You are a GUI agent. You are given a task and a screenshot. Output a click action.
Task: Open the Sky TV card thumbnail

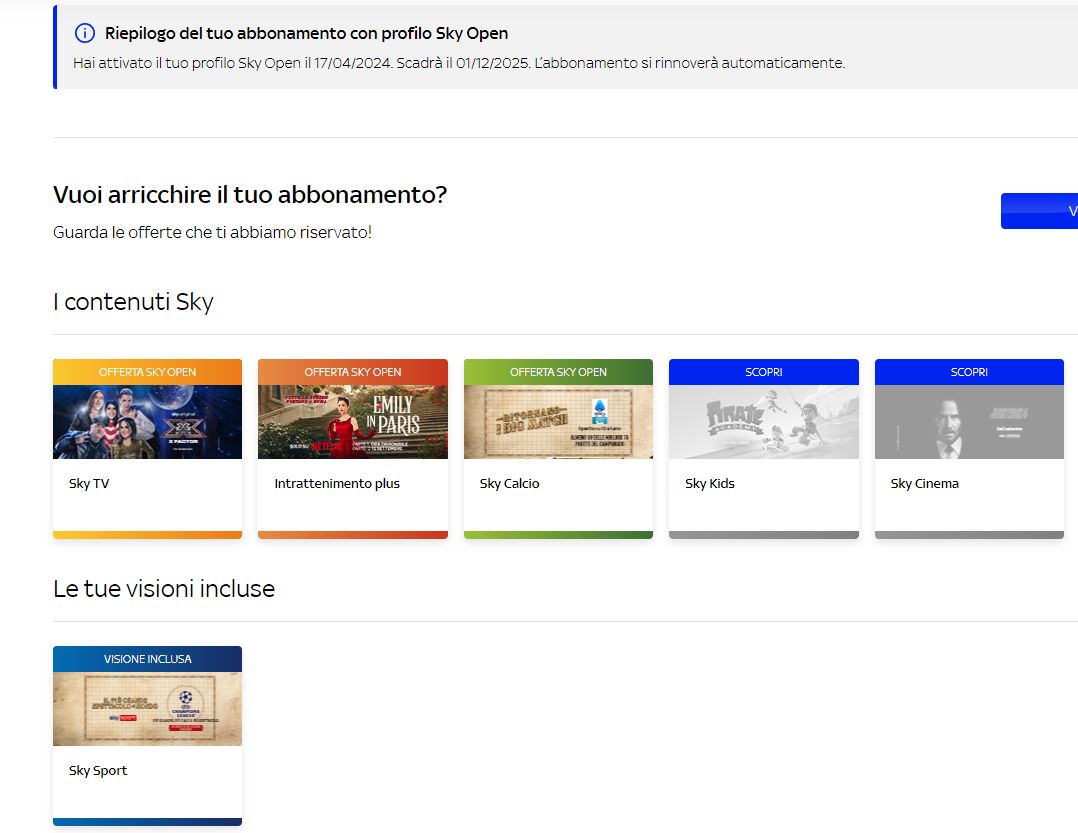(147, 422)
